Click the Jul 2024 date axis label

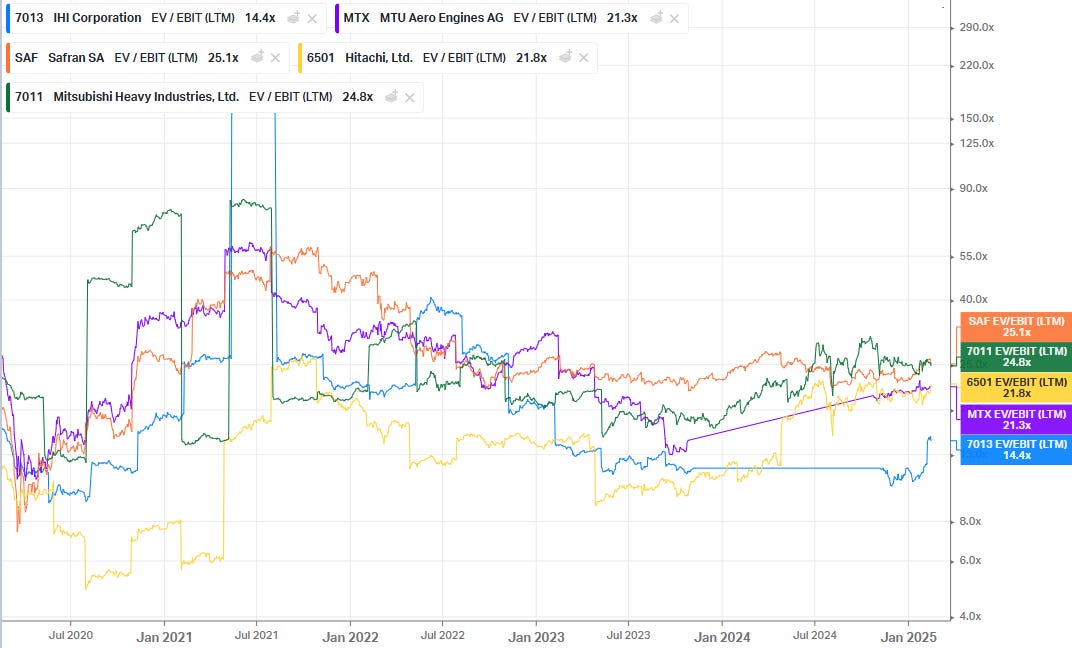click(x=814, y=635)
